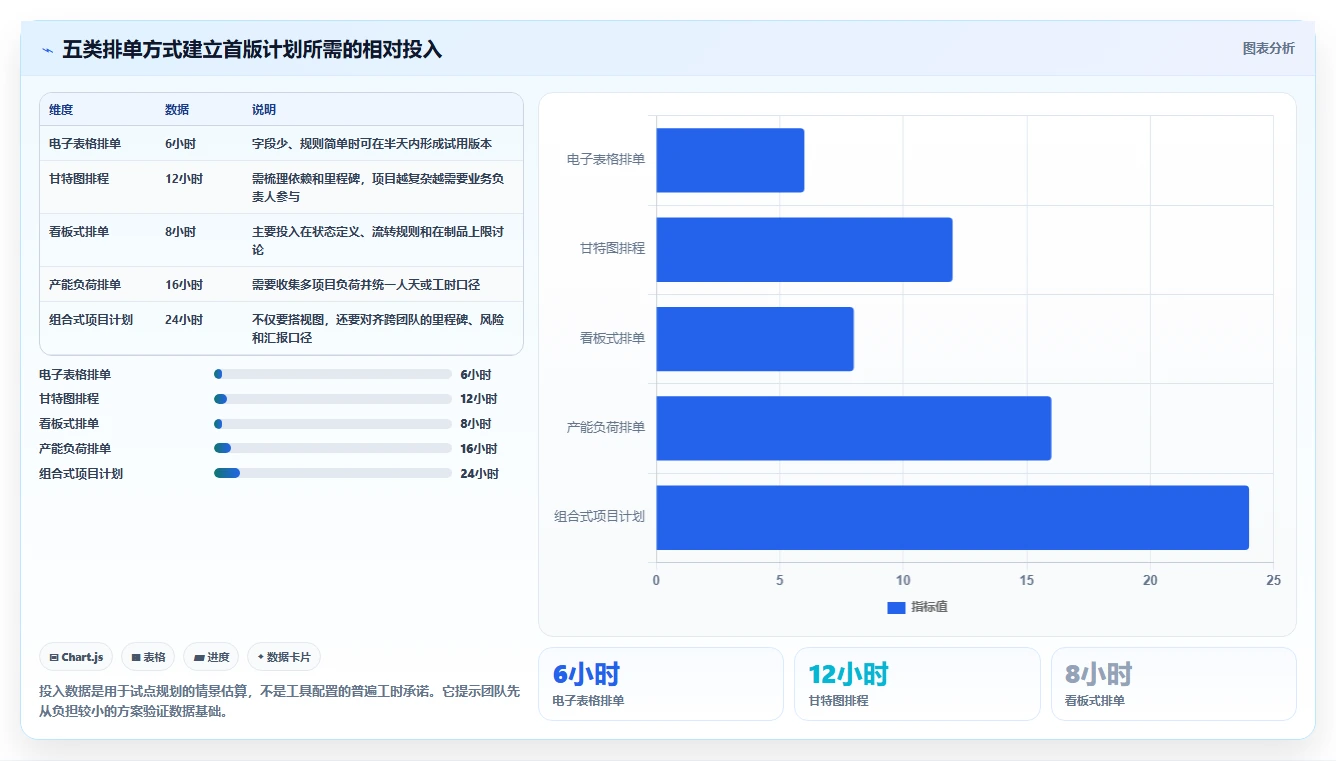Click the 24小时 value beside progress list
Image resolution: width=1336 pixels, height=761 pixels.
(x=479, y=474)
